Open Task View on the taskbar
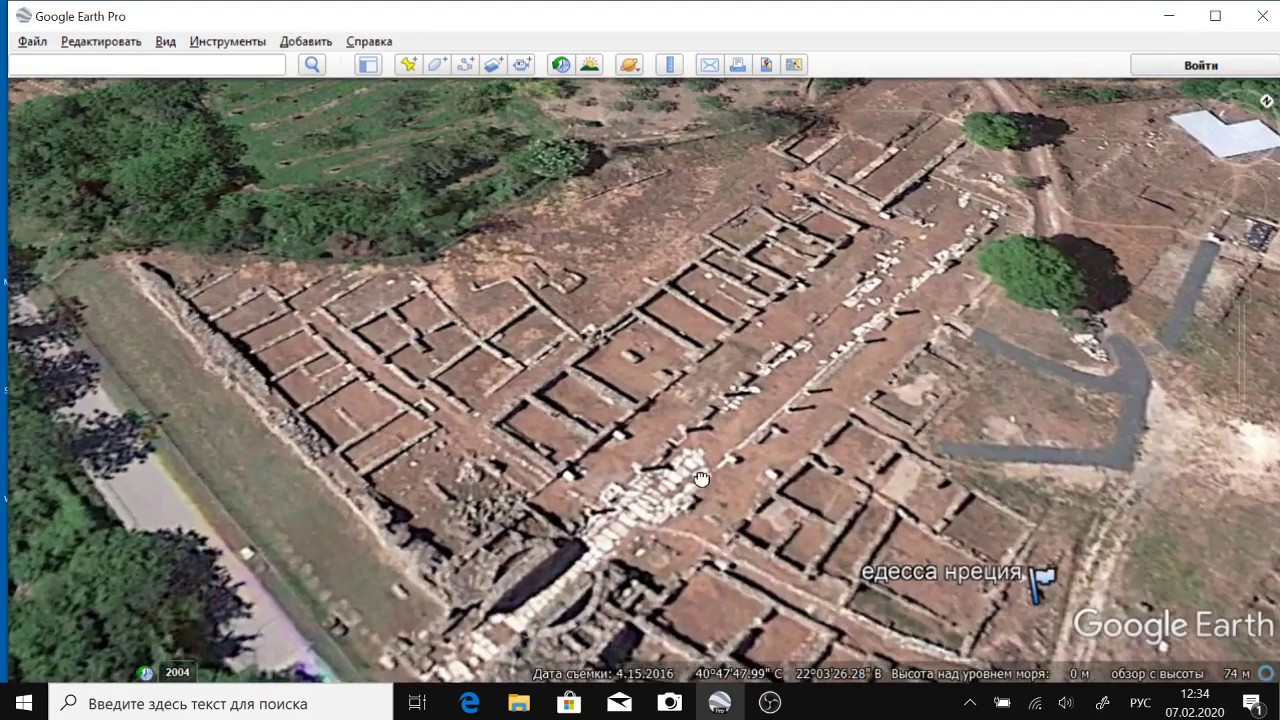 (418, 703)
